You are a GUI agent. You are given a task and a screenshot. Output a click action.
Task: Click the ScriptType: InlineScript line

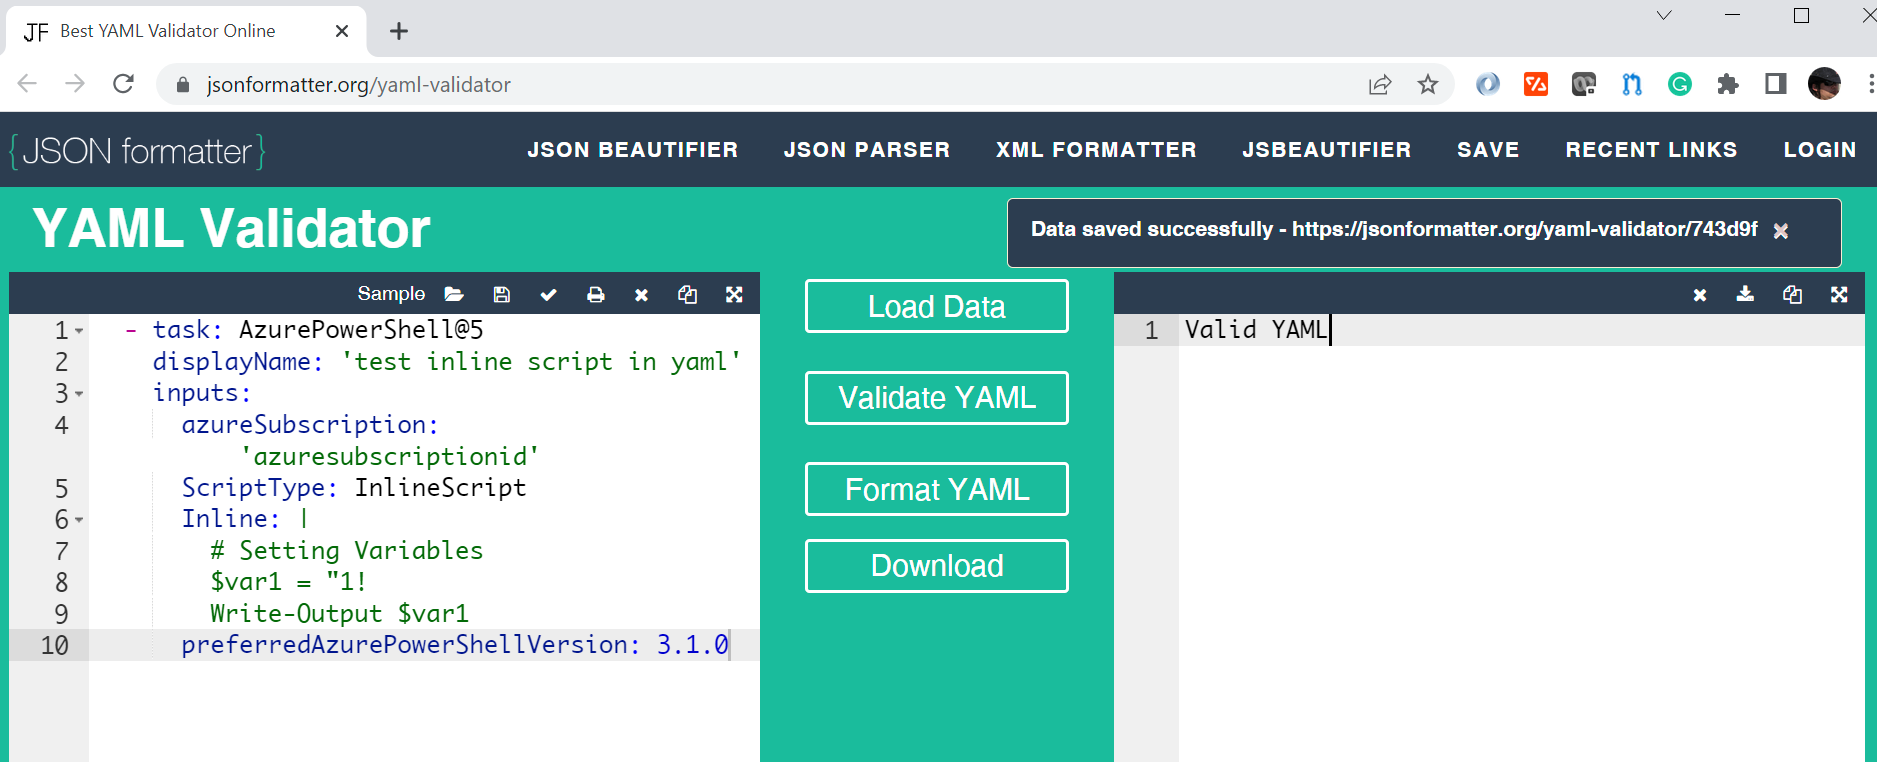(x=354, y=488)
